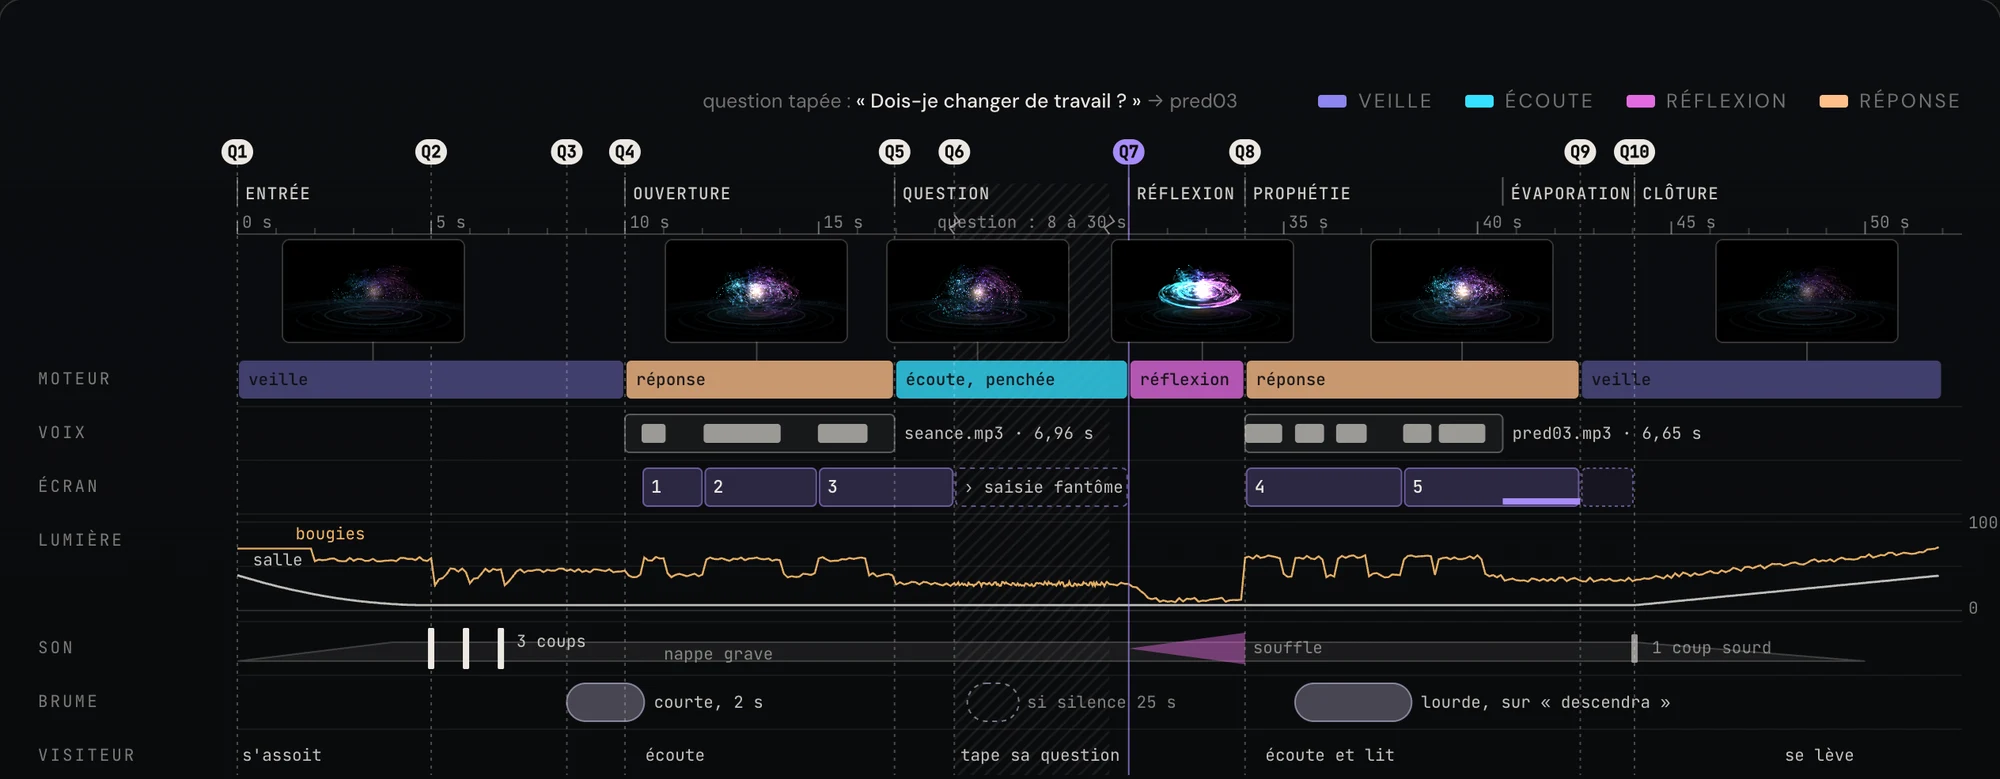Select the Q2 marker badge
Viewport: 2000px width, 779px height.
tap(431, 152)
